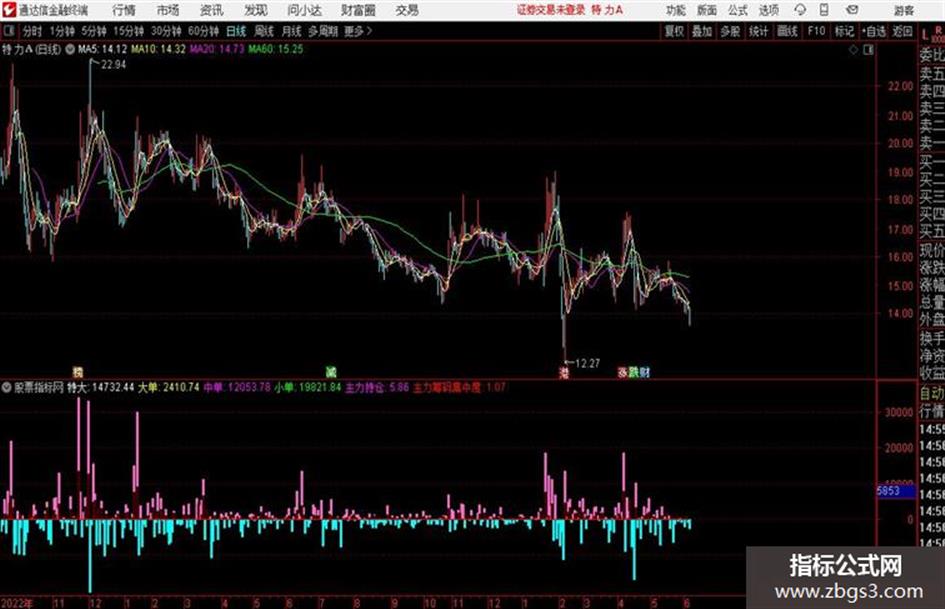This screenshot has height=609, width=945.
Task: Add stock via 自选 button
Action: click(x=874, y=31)
